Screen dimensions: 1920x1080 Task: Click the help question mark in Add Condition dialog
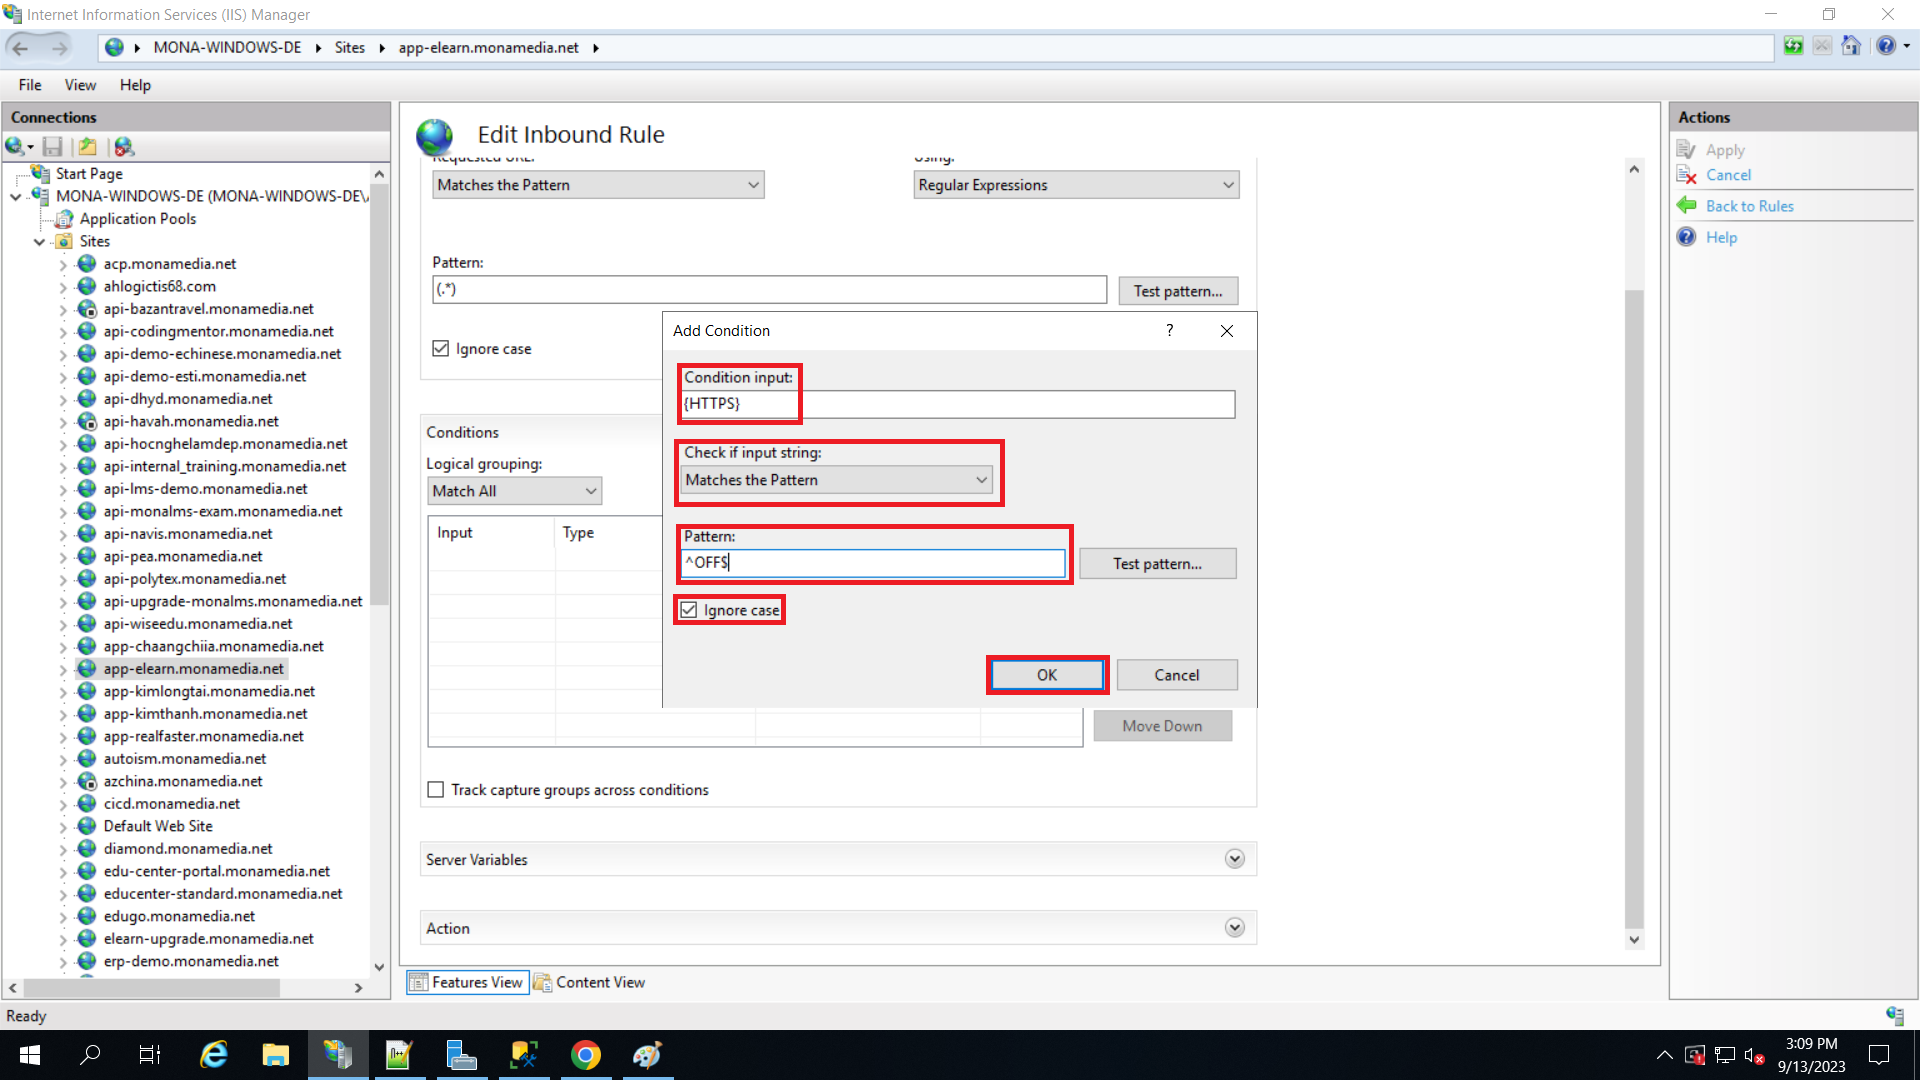click(1169, 330)
